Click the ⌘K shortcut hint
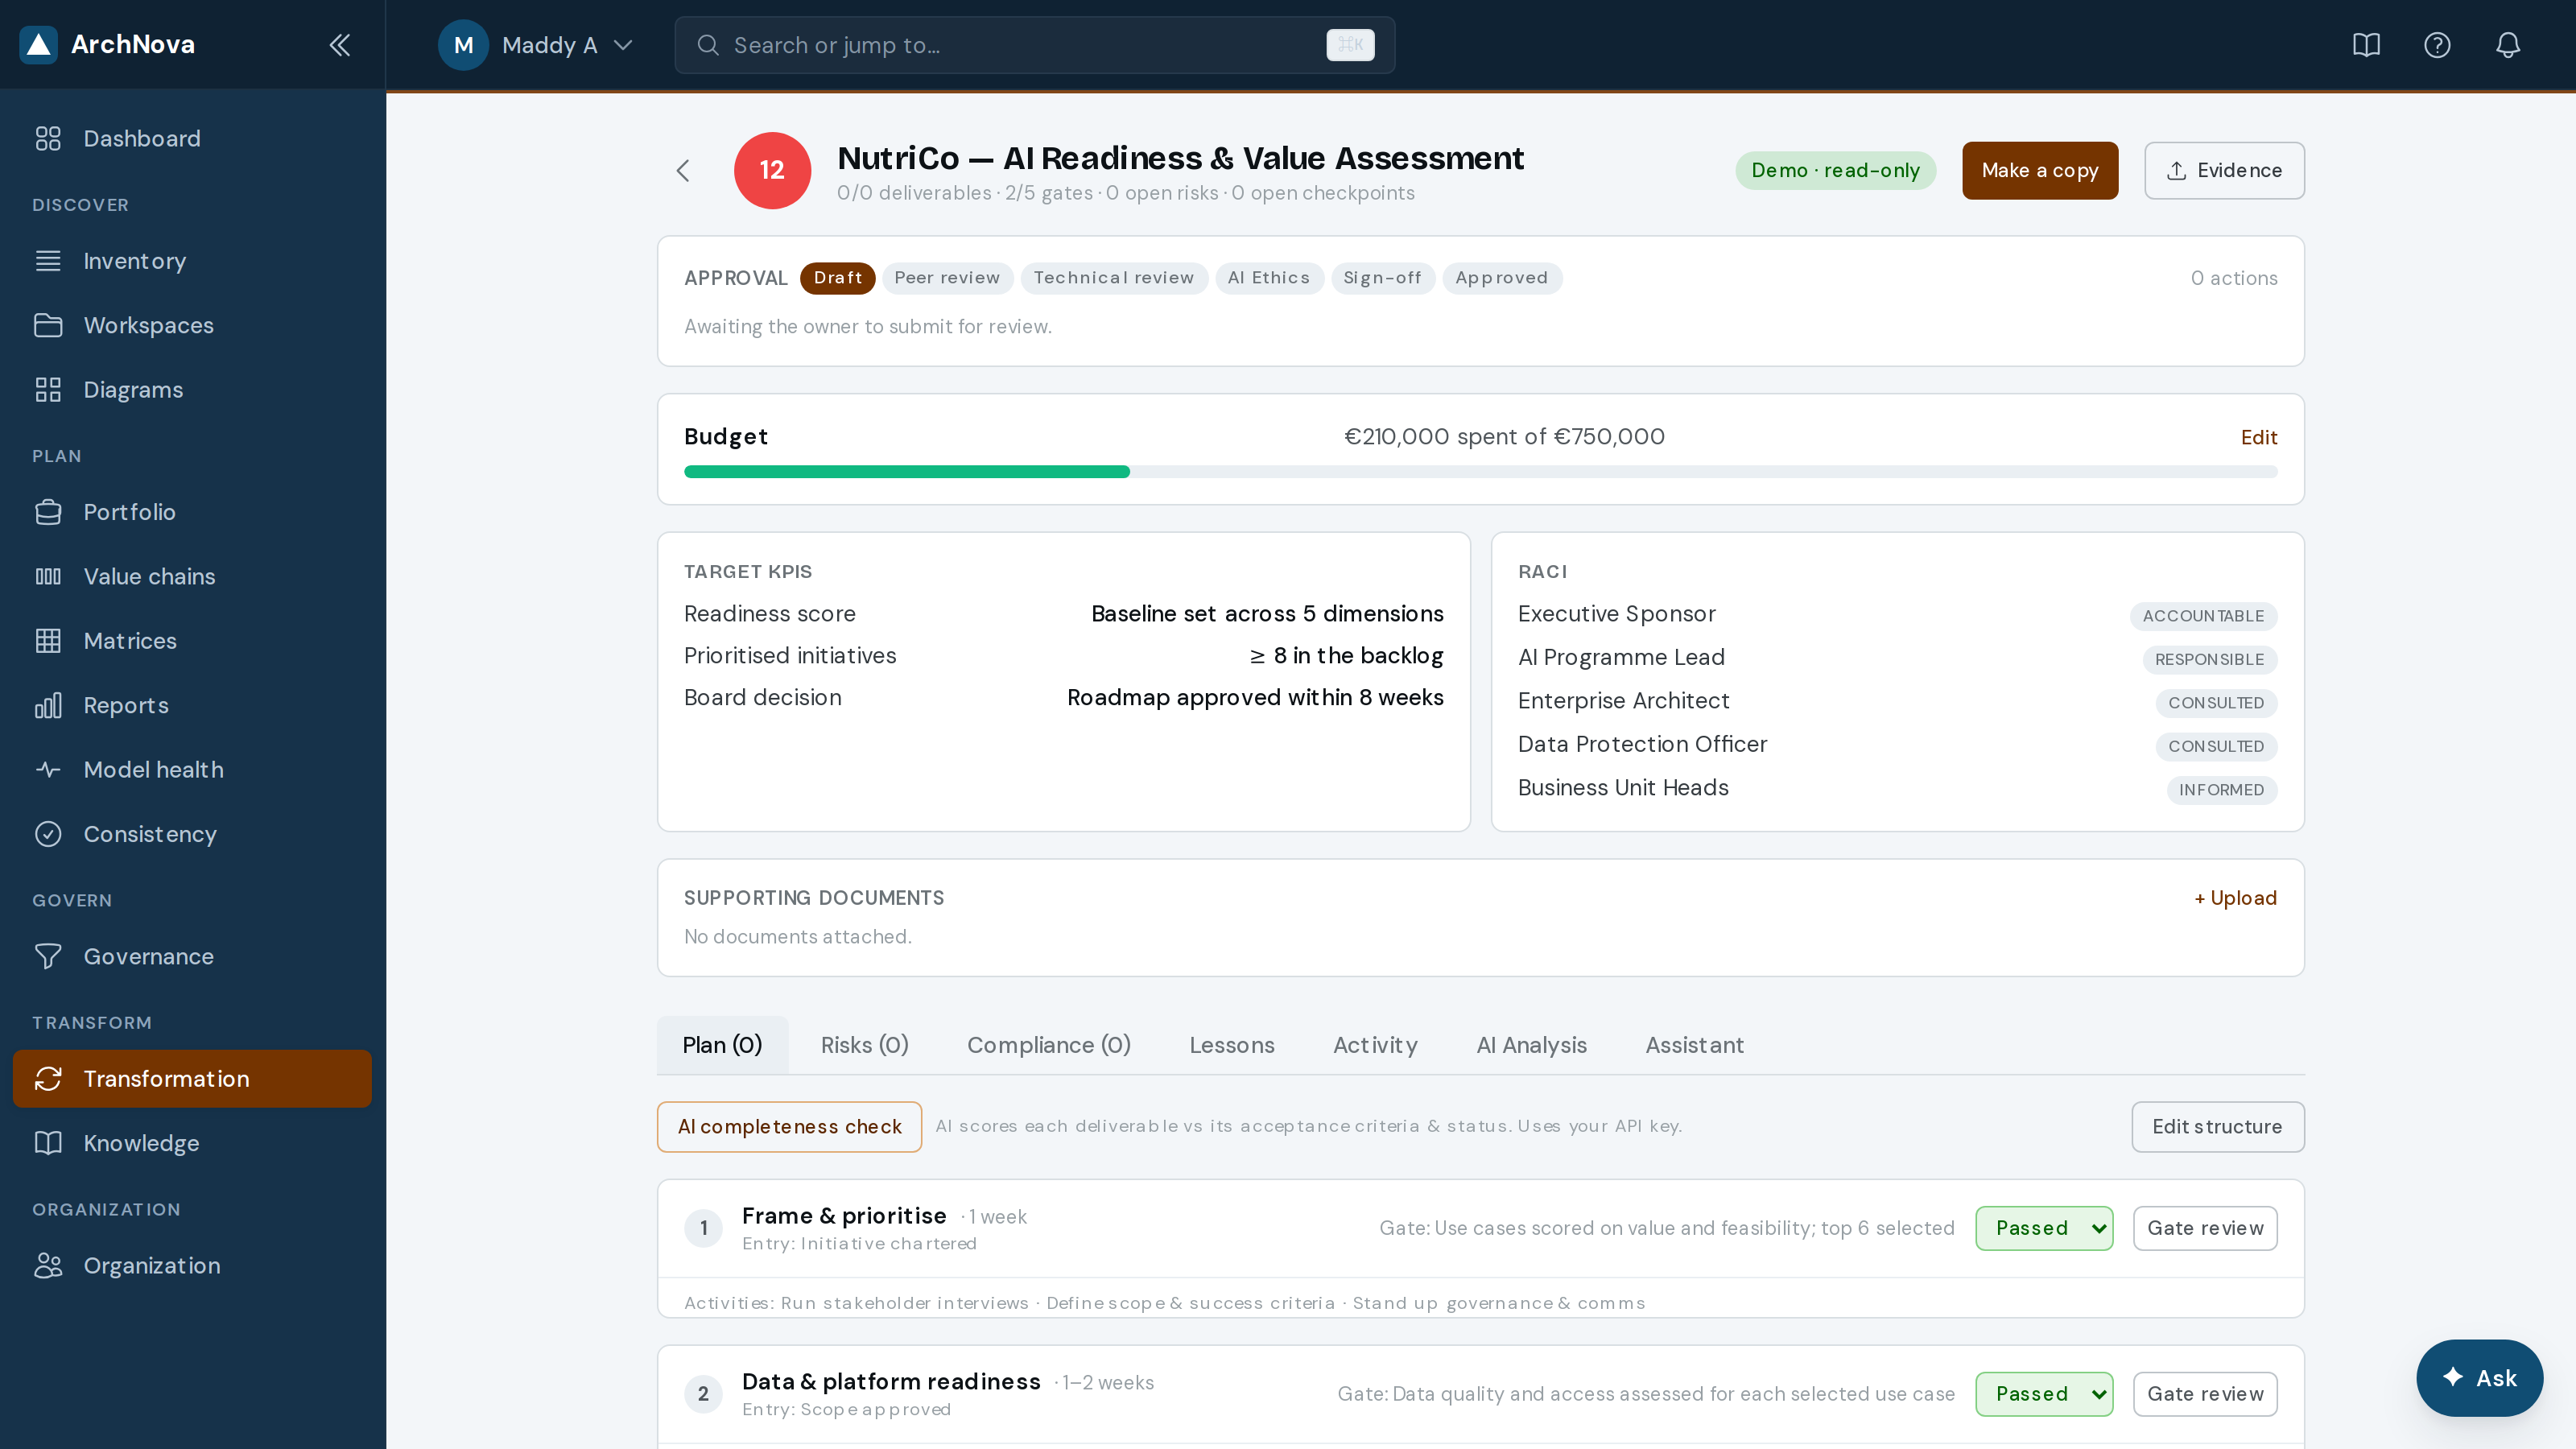 (x=1350, y=45)
